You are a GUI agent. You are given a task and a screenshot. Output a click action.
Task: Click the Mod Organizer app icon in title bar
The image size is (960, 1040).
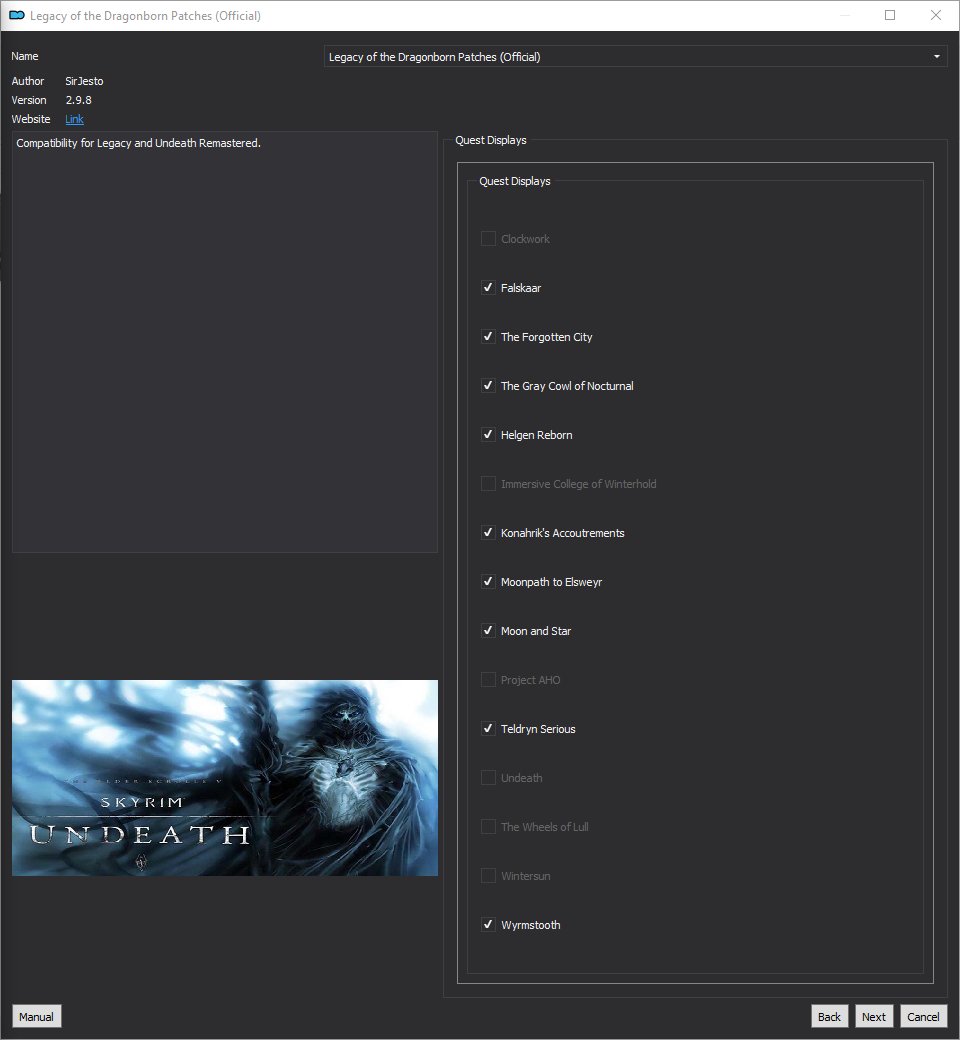(17, 15)
